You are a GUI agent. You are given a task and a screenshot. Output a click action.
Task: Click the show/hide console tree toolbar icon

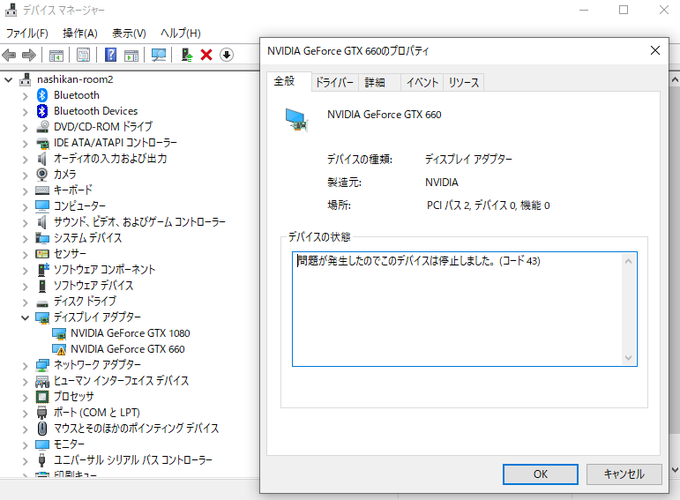[x=56, y=55]
